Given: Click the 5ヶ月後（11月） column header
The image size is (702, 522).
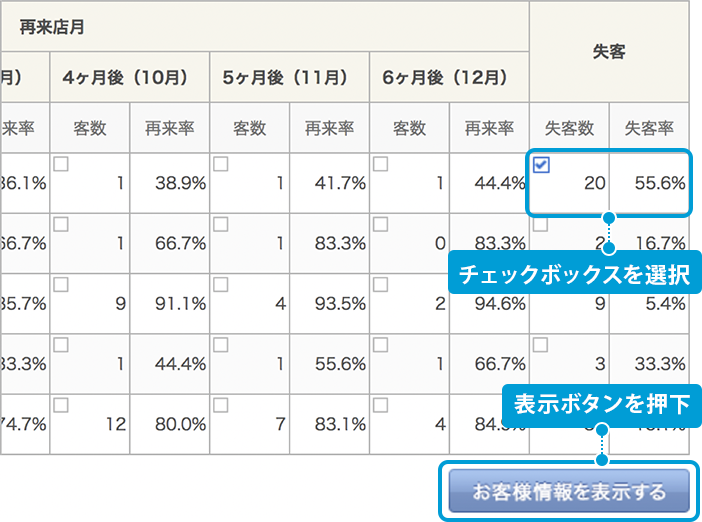Looking at the screenshot, I should point(289,77).
